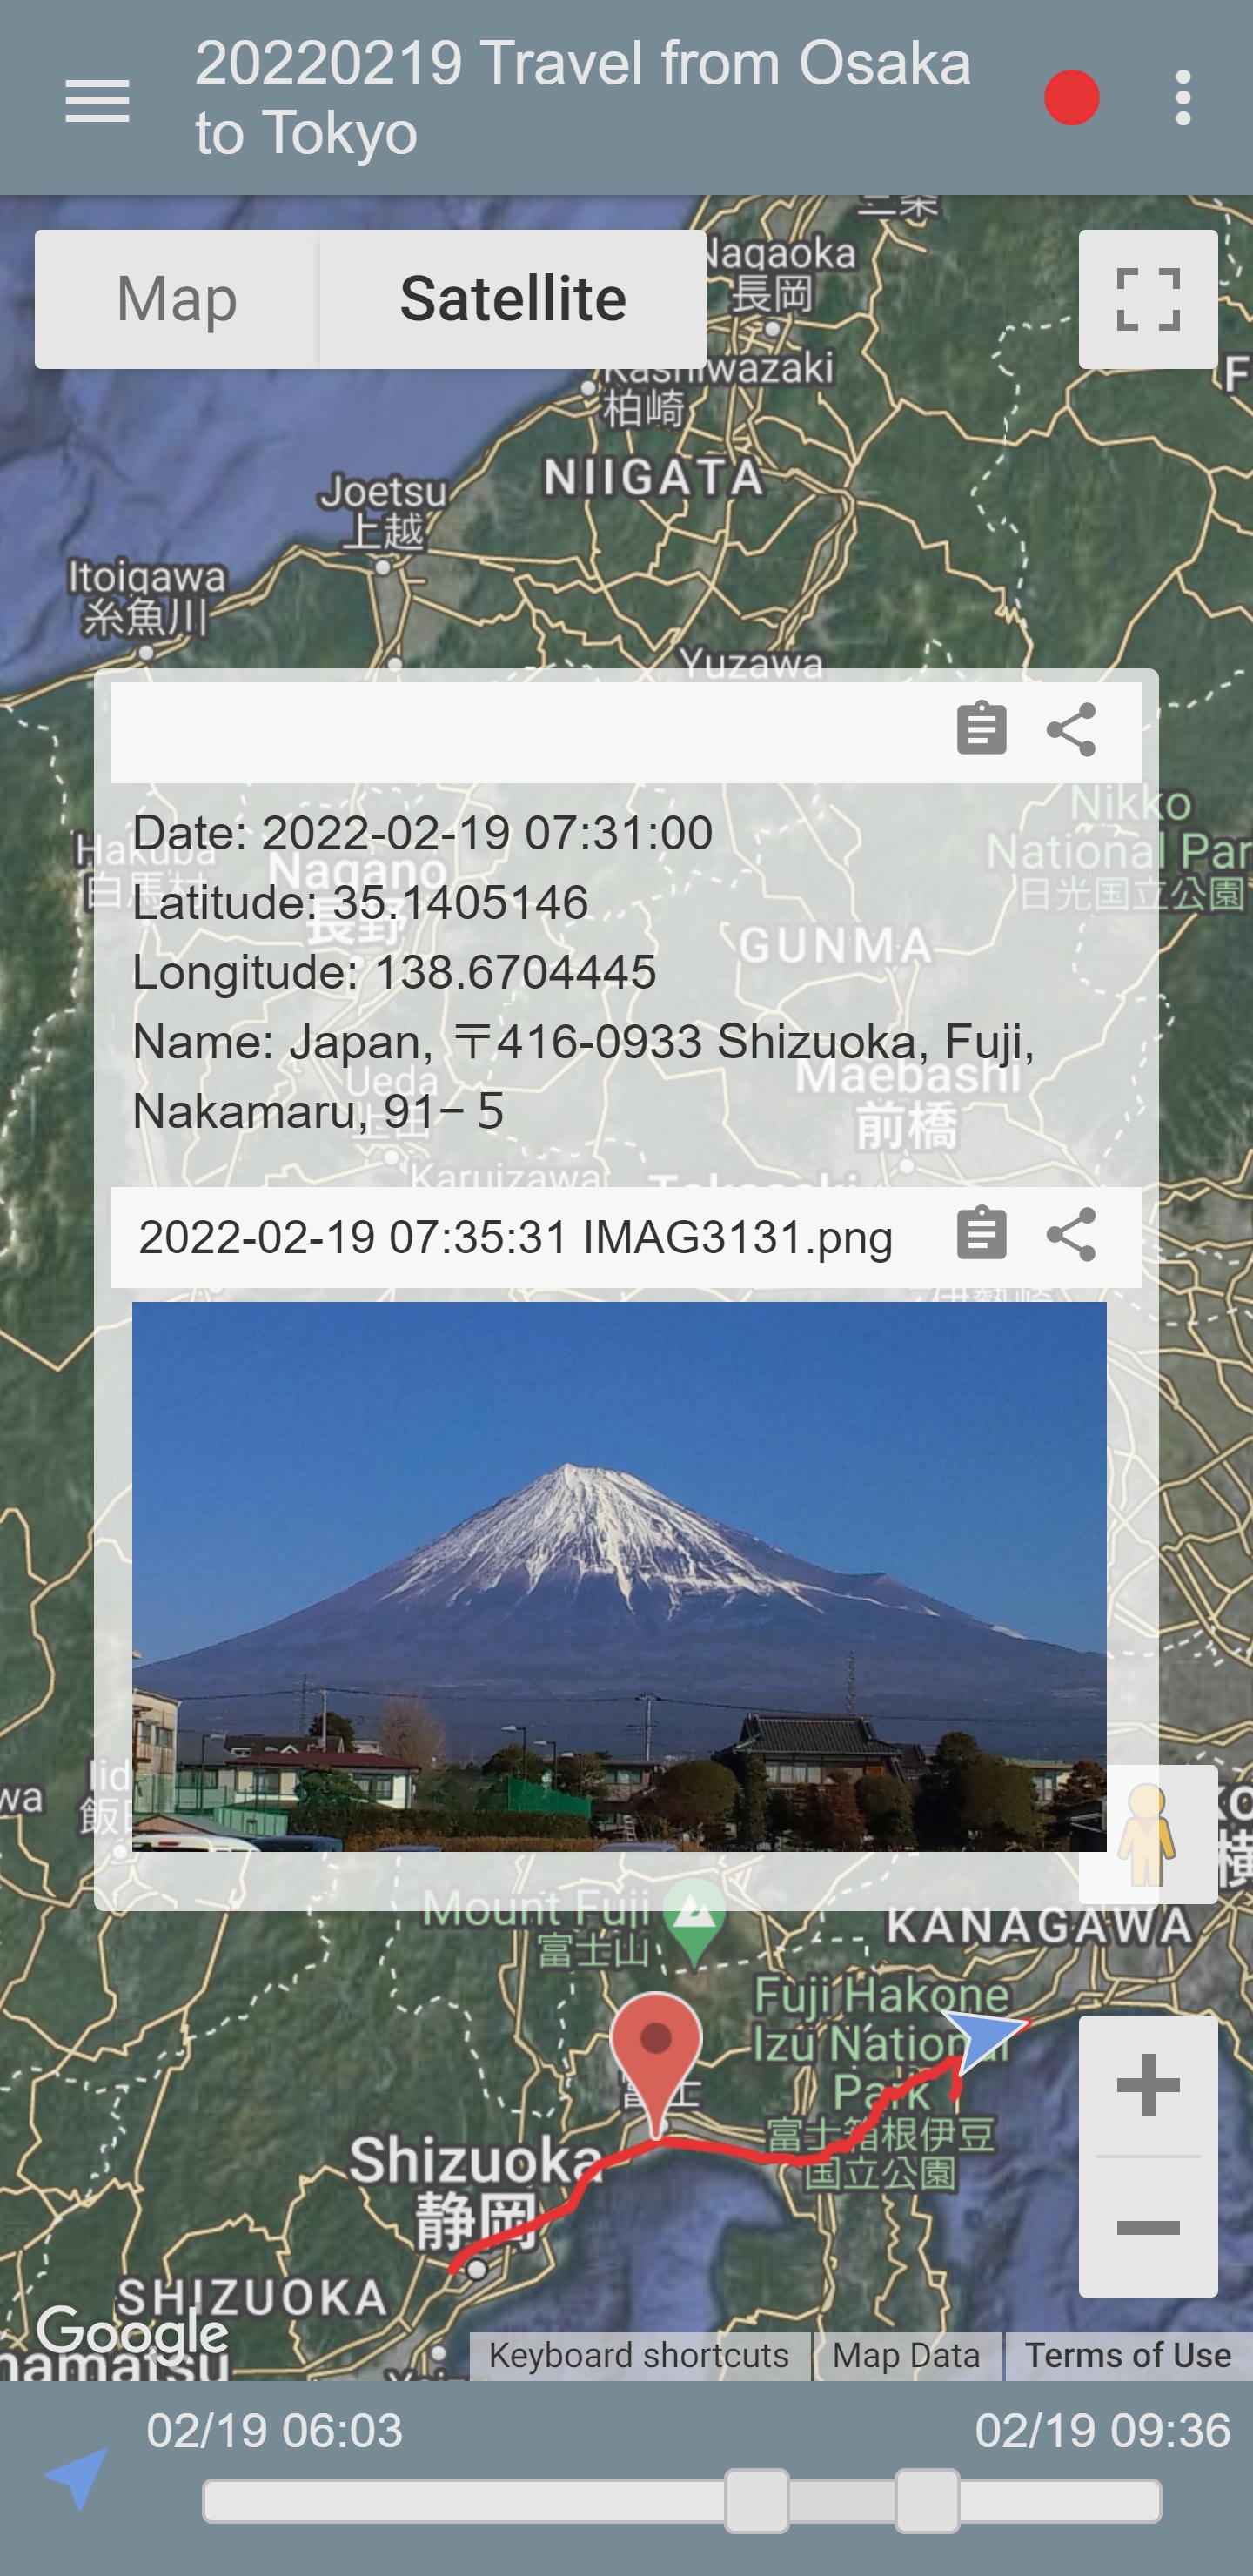Tap the timeline slider track

click(681, 2501)
